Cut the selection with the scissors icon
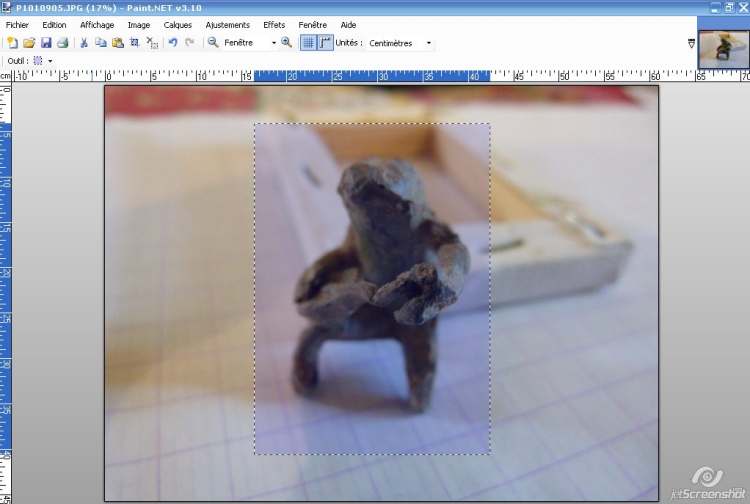The width and height of the screenshot is (750, 504). [x=84, y=43]
